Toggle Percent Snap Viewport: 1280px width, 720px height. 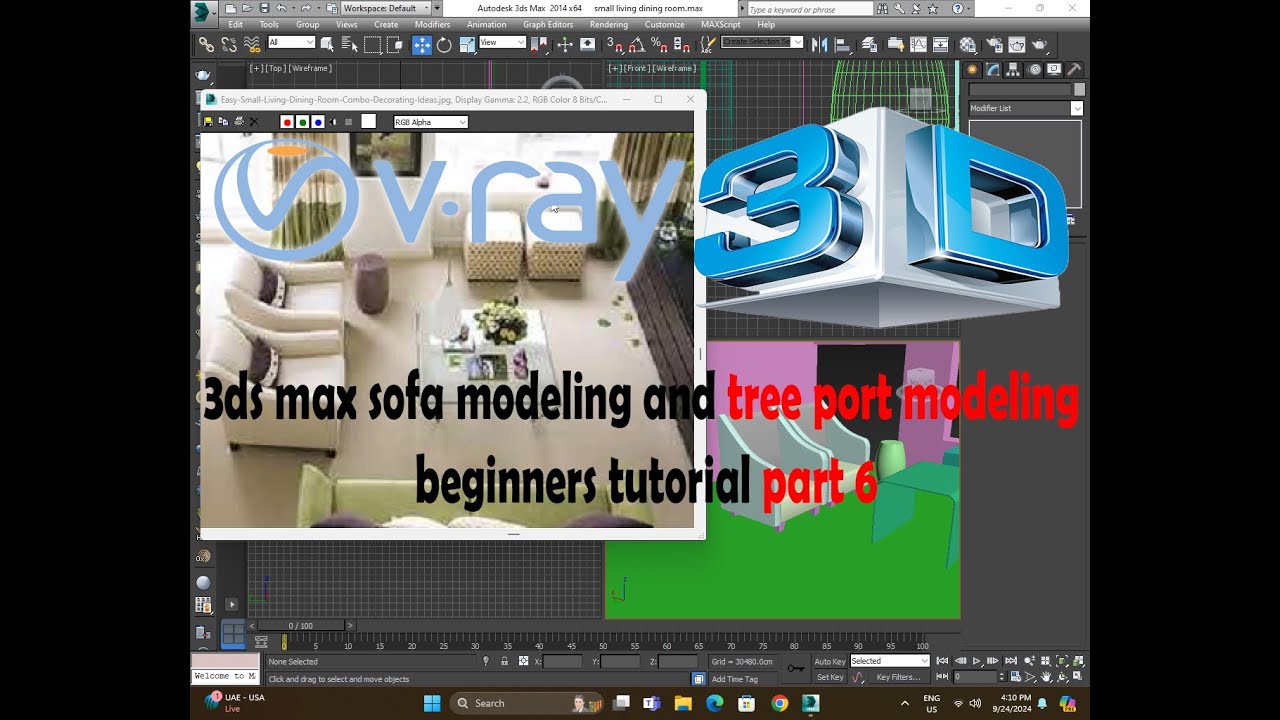tap(659, 44)
